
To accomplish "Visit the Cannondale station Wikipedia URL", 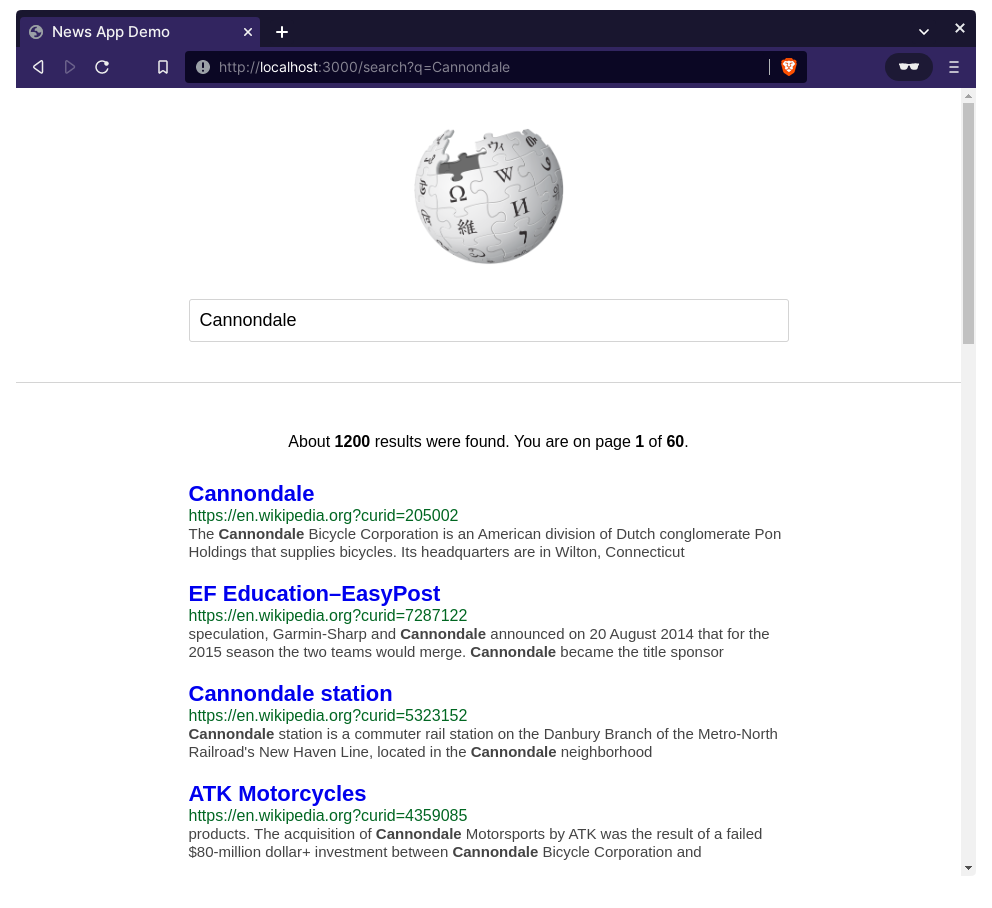I will point(327,715).
